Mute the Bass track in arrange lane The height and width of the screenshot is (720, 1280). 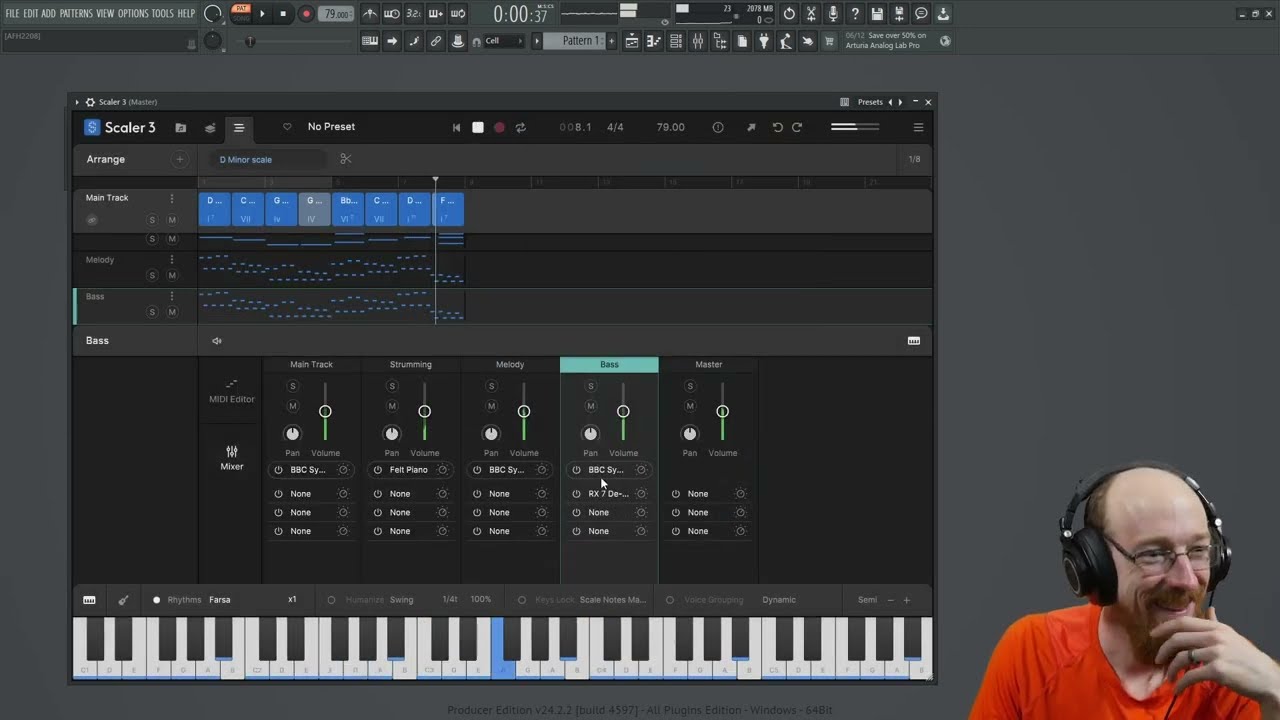172,312
